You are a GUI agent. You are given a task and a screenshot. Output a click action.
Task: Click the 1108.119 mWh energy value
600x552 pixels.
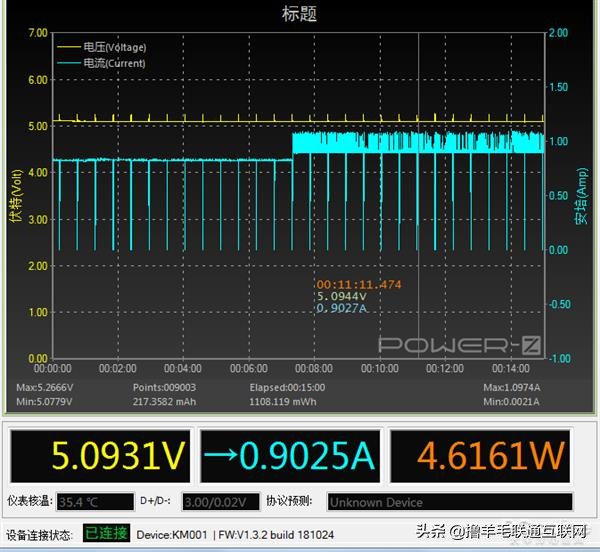click(283, 402)
